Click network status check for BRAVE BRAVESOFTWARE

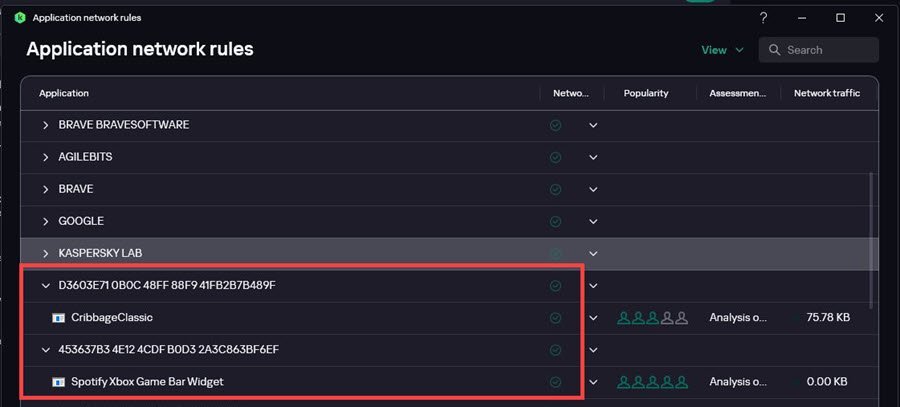click(x=556, y=125)
